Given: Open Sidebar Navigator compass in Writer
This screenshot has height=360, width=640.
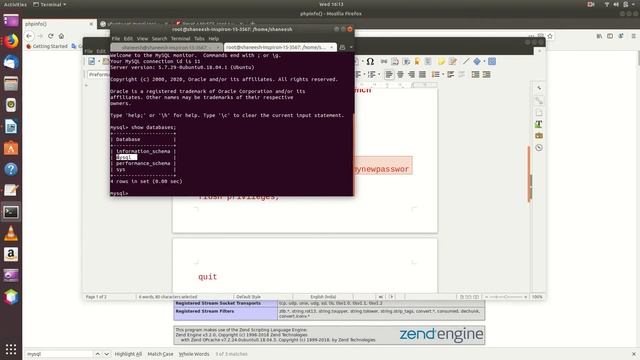Looking at the screenshot, I should click(539, 148).
